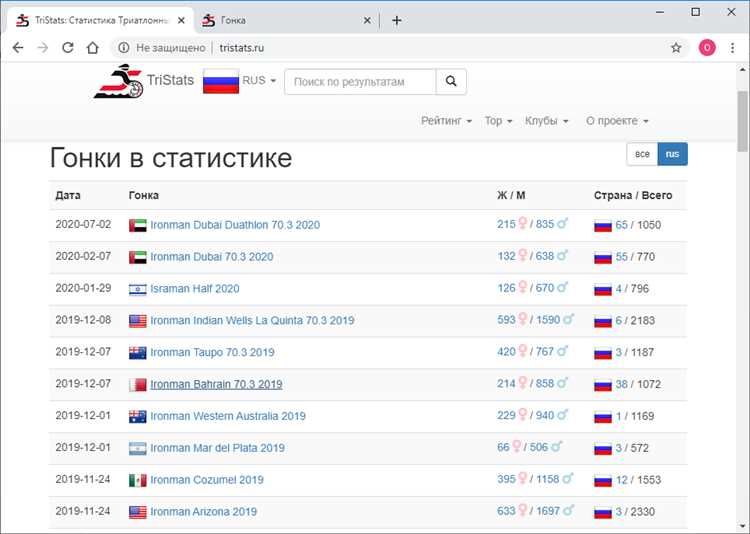Open the О проекте dropdown menu
The width and height of the screenshot is (750, 534).
[617, 121]
